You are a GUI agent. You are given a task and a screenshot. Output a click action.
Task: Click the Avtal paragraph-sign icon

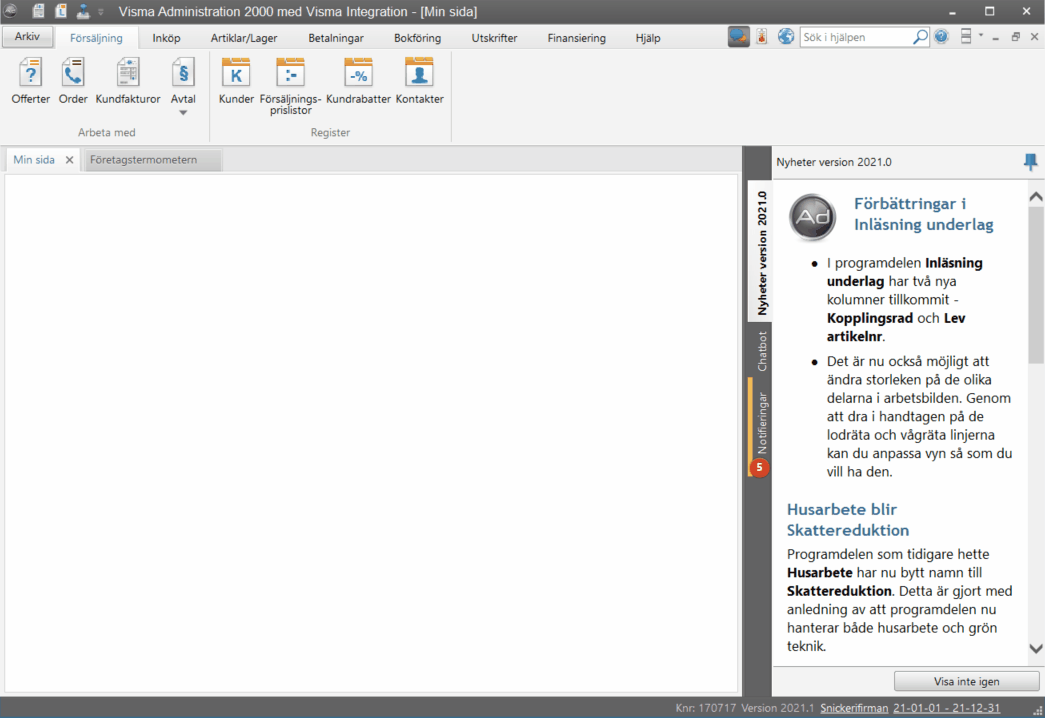click(x=183, y=73)
